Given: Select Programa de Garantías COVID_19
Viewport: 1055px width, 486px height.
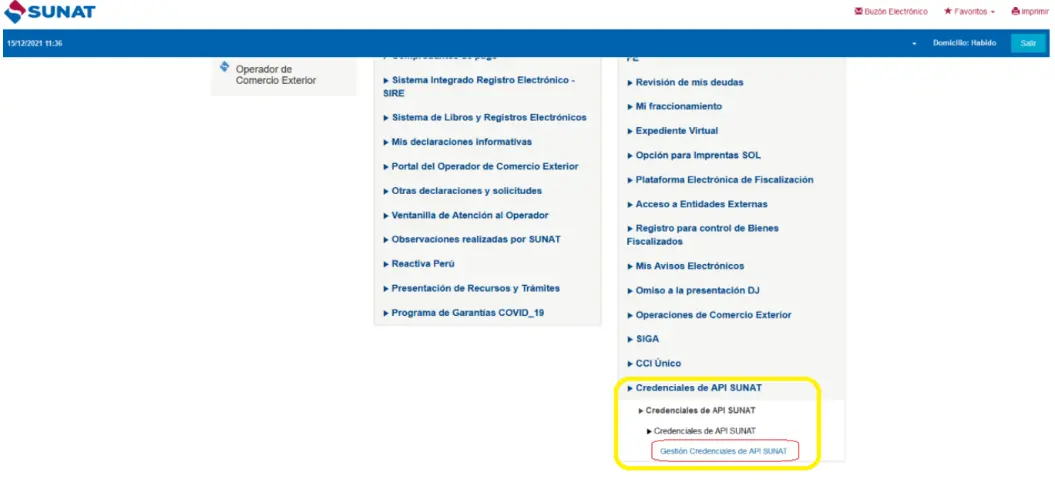Looking at the screenshot, I should pos(467,313).
